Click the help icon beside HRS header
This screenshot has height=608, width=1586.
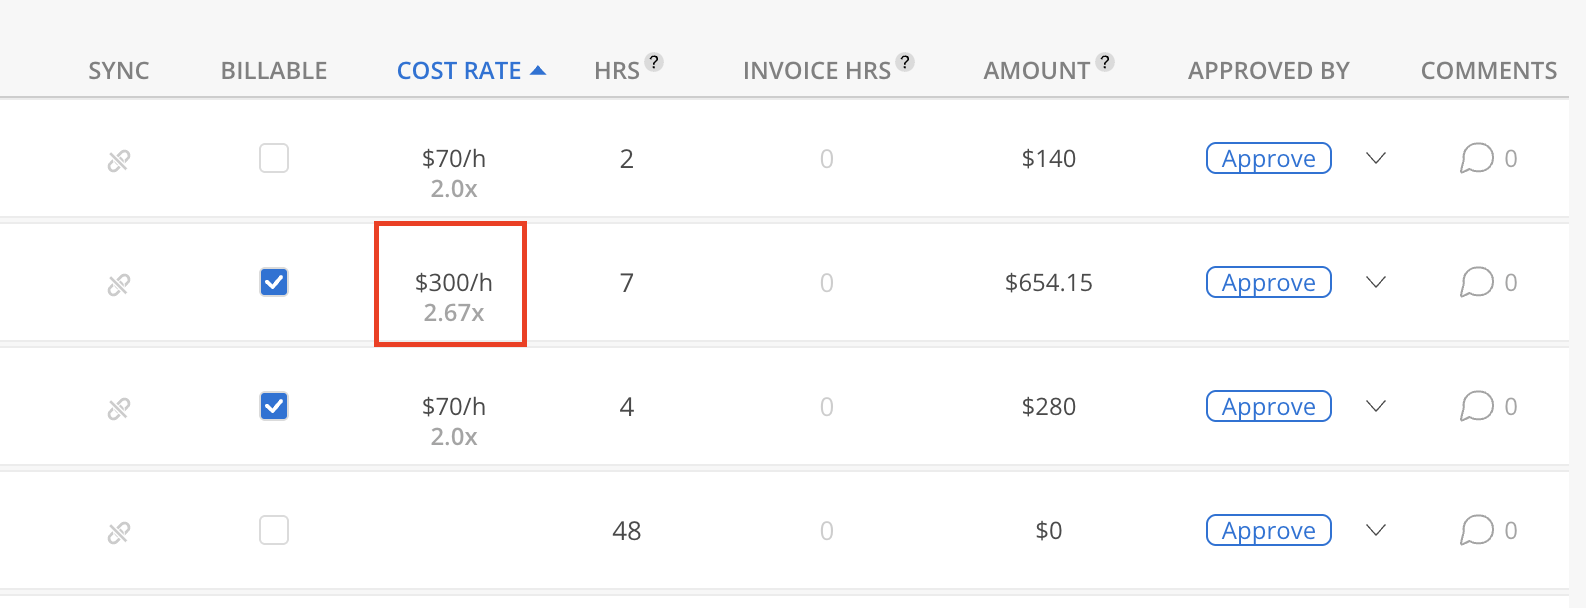(x=654, y=62)
